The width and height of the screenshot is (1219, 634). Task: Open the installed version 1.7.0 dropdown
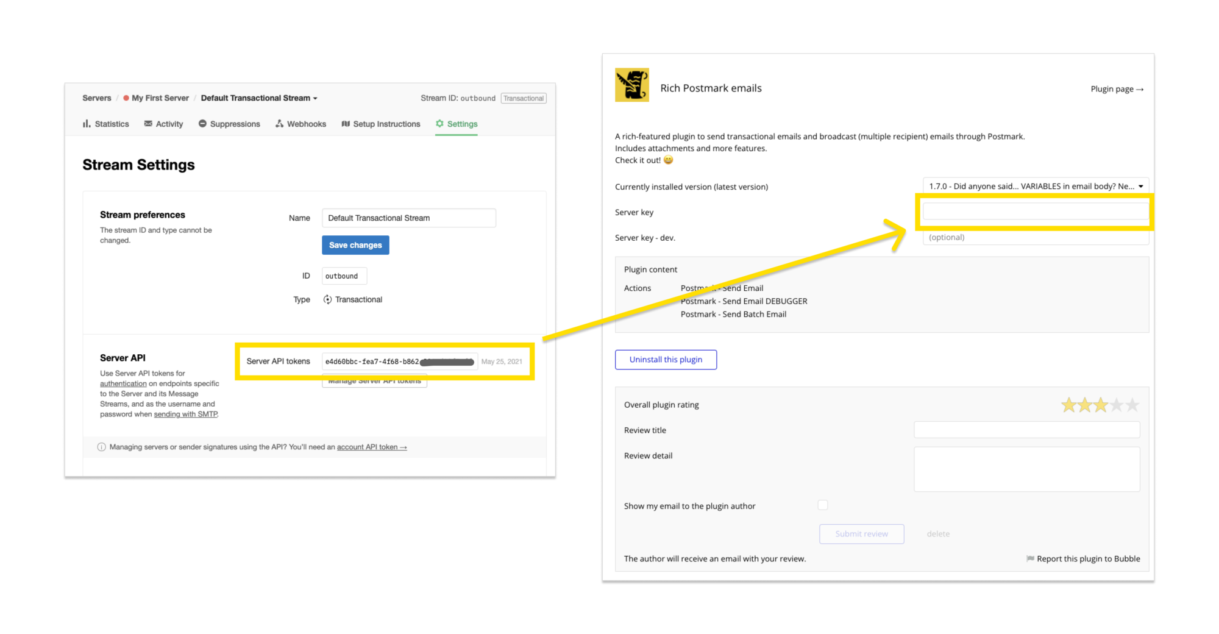tap(1034, 186)
